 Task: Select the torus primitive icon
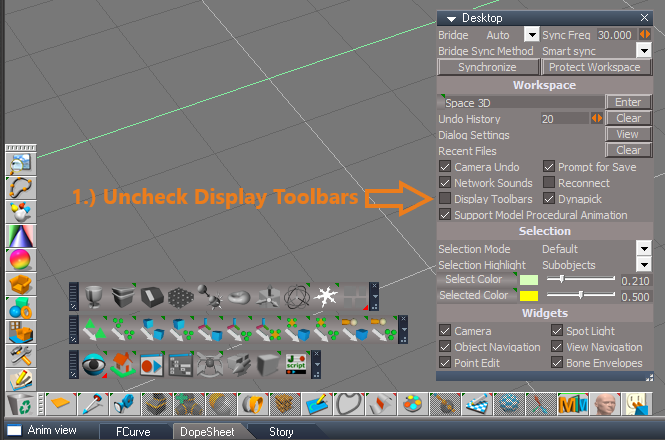239,297
